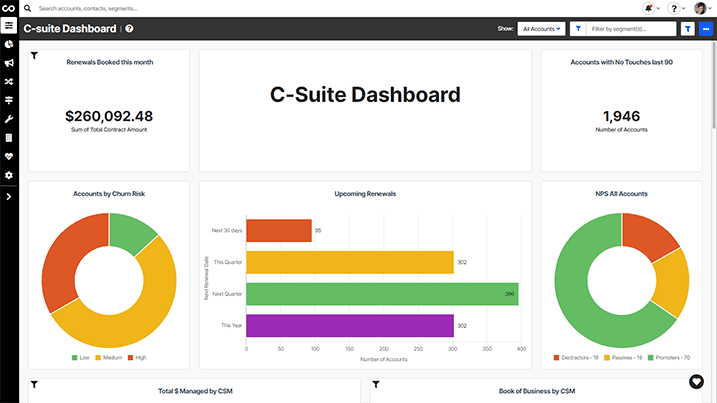This screenshot has height=403, width=717.
Task: Open the shuffle journeys icon in sidebar
Action: click(9, 81)
